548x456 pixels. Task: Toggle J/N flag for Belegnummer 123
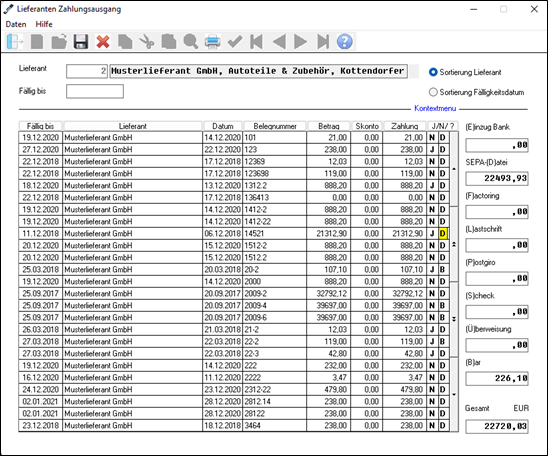432,150
